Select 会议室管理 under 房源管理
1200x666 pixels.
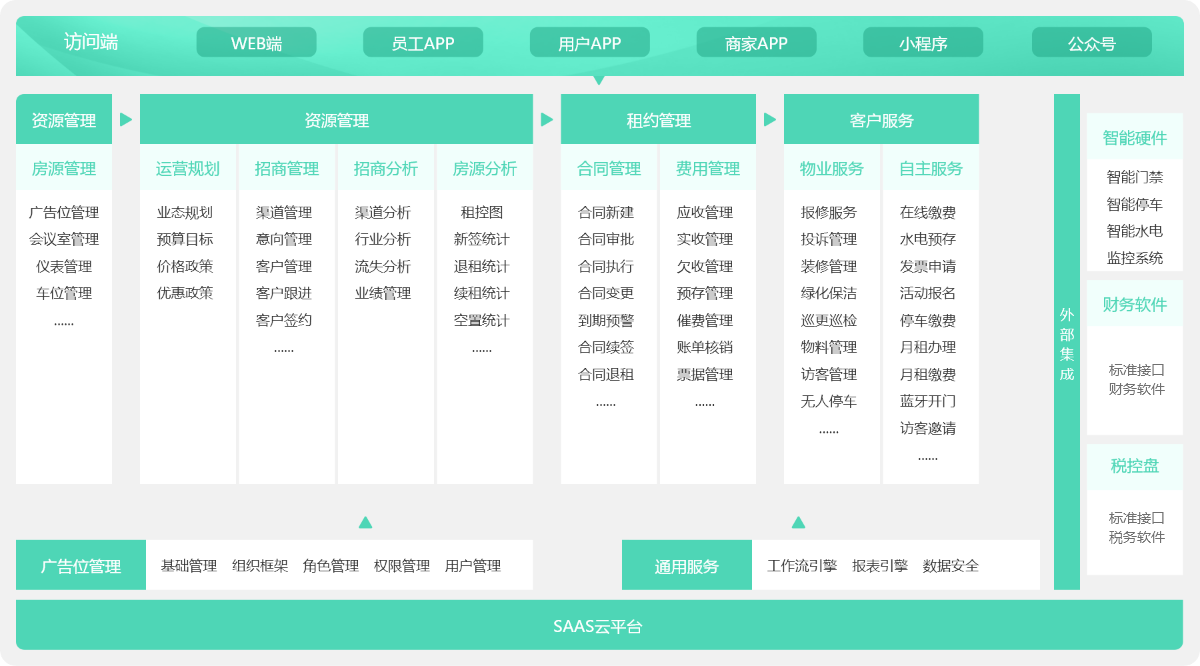(x=64, y=239)
